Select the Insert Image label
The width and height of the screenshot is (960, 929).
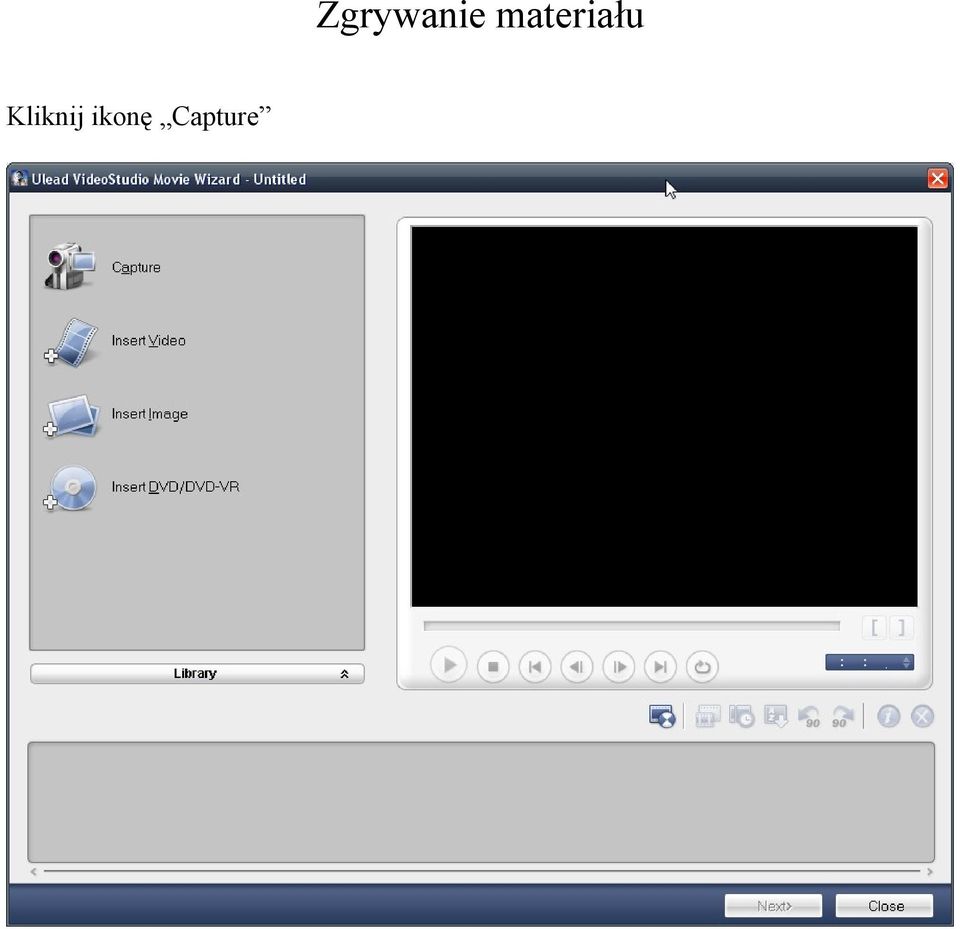pyautogui.click(x=149, y=414)
